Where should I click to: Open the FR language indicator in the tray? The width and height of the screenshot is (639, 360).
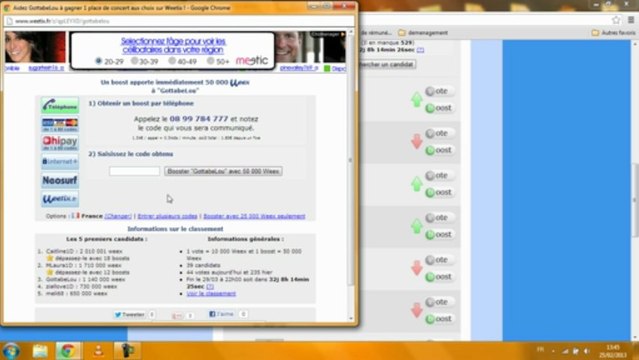[x=540, y=349]
